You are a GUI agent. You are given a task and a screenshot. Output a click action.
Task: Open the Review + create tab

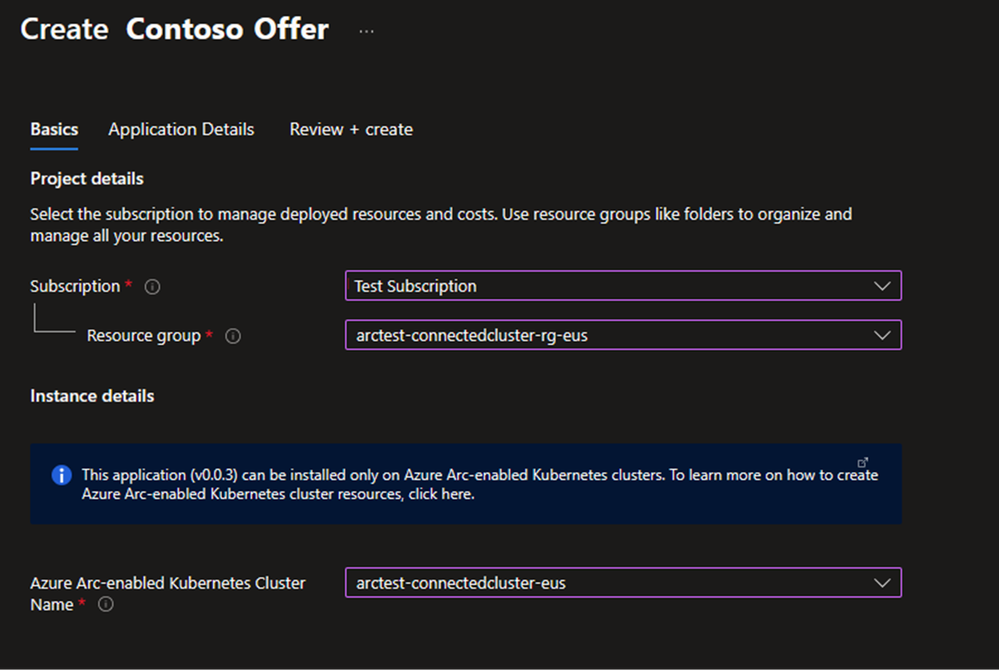[x=351, y=130]
